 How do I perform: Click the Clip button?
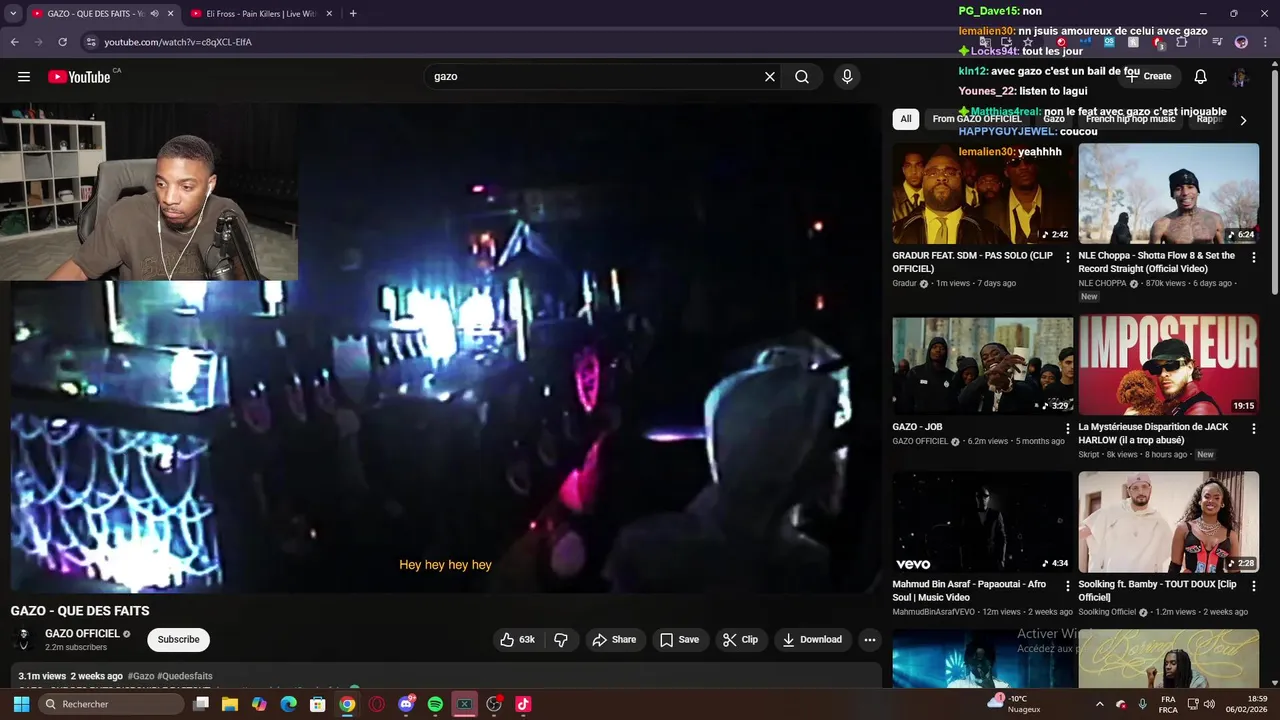[741, 640]
